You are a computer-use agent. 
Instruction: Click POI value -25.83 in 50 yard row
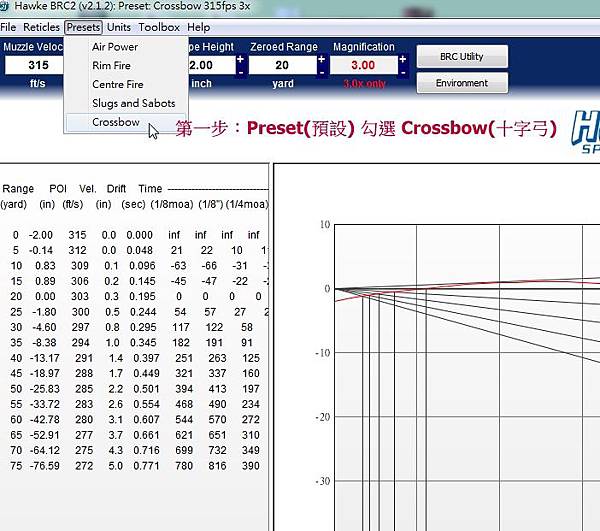pos(45,389)
